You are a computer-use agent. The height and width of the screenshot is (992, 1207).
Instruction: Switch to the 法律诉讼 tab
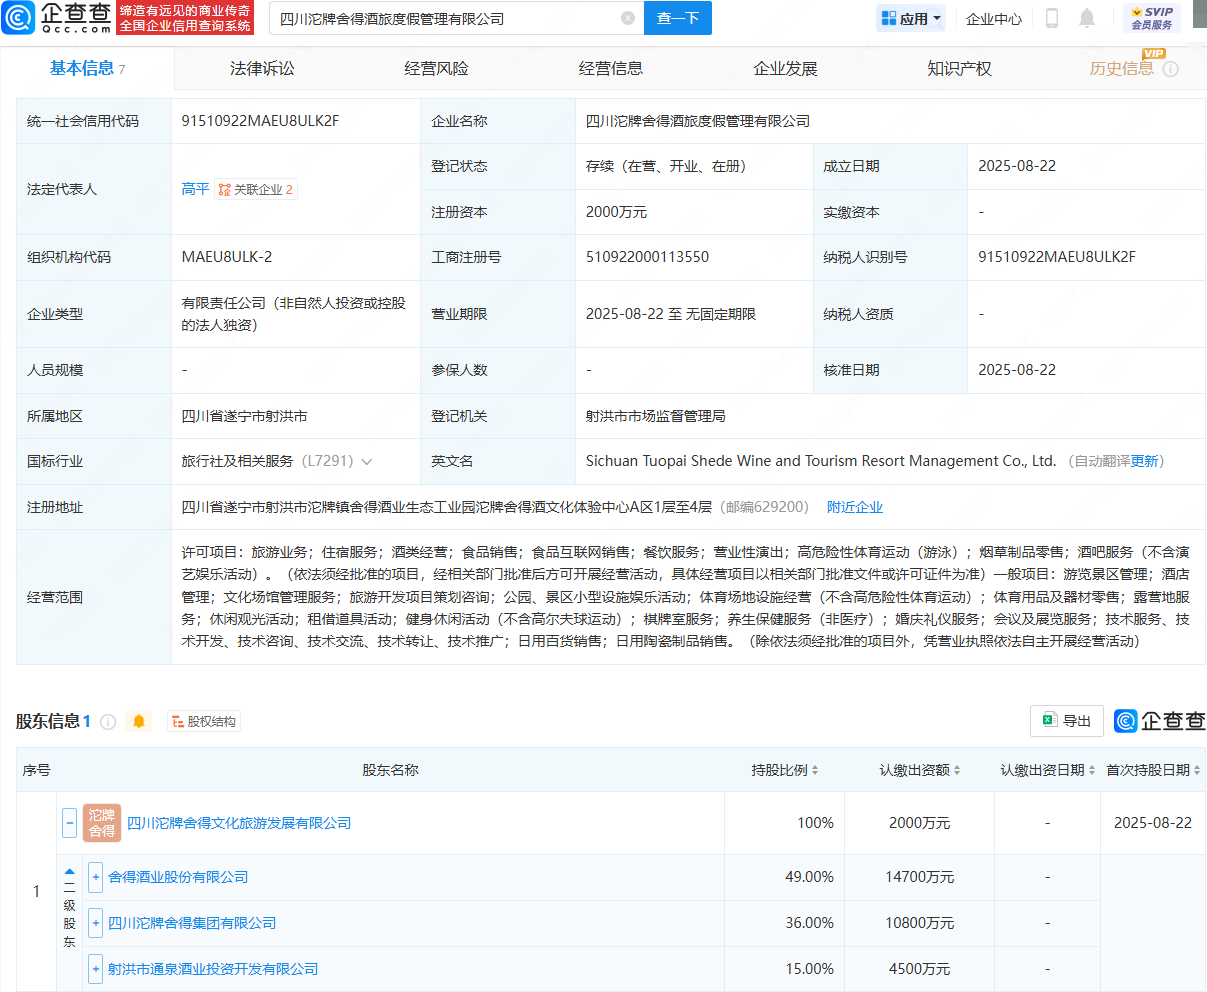(262, 68)
